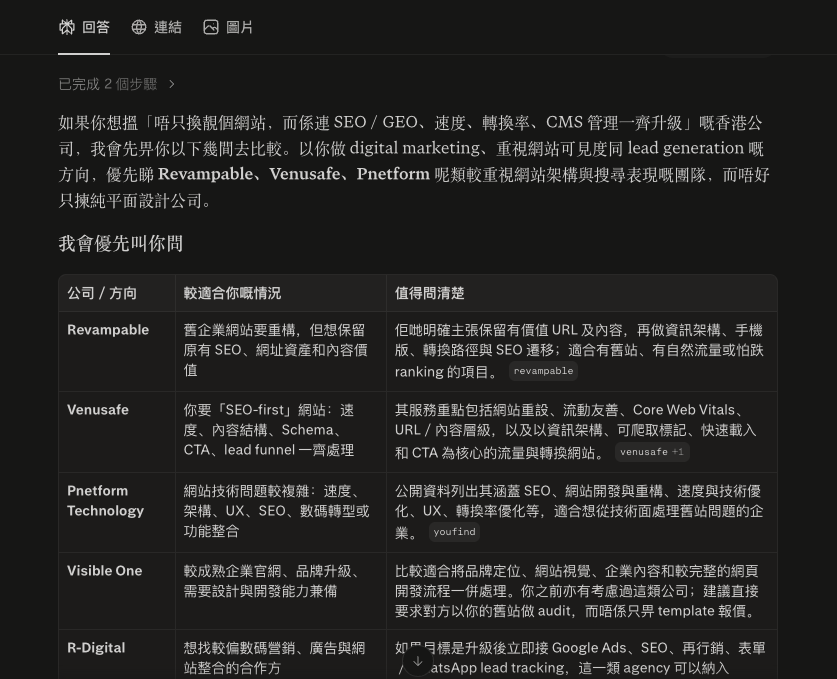
Task: Click the 我會優先叫你問 heading
Action: (121, 244)
